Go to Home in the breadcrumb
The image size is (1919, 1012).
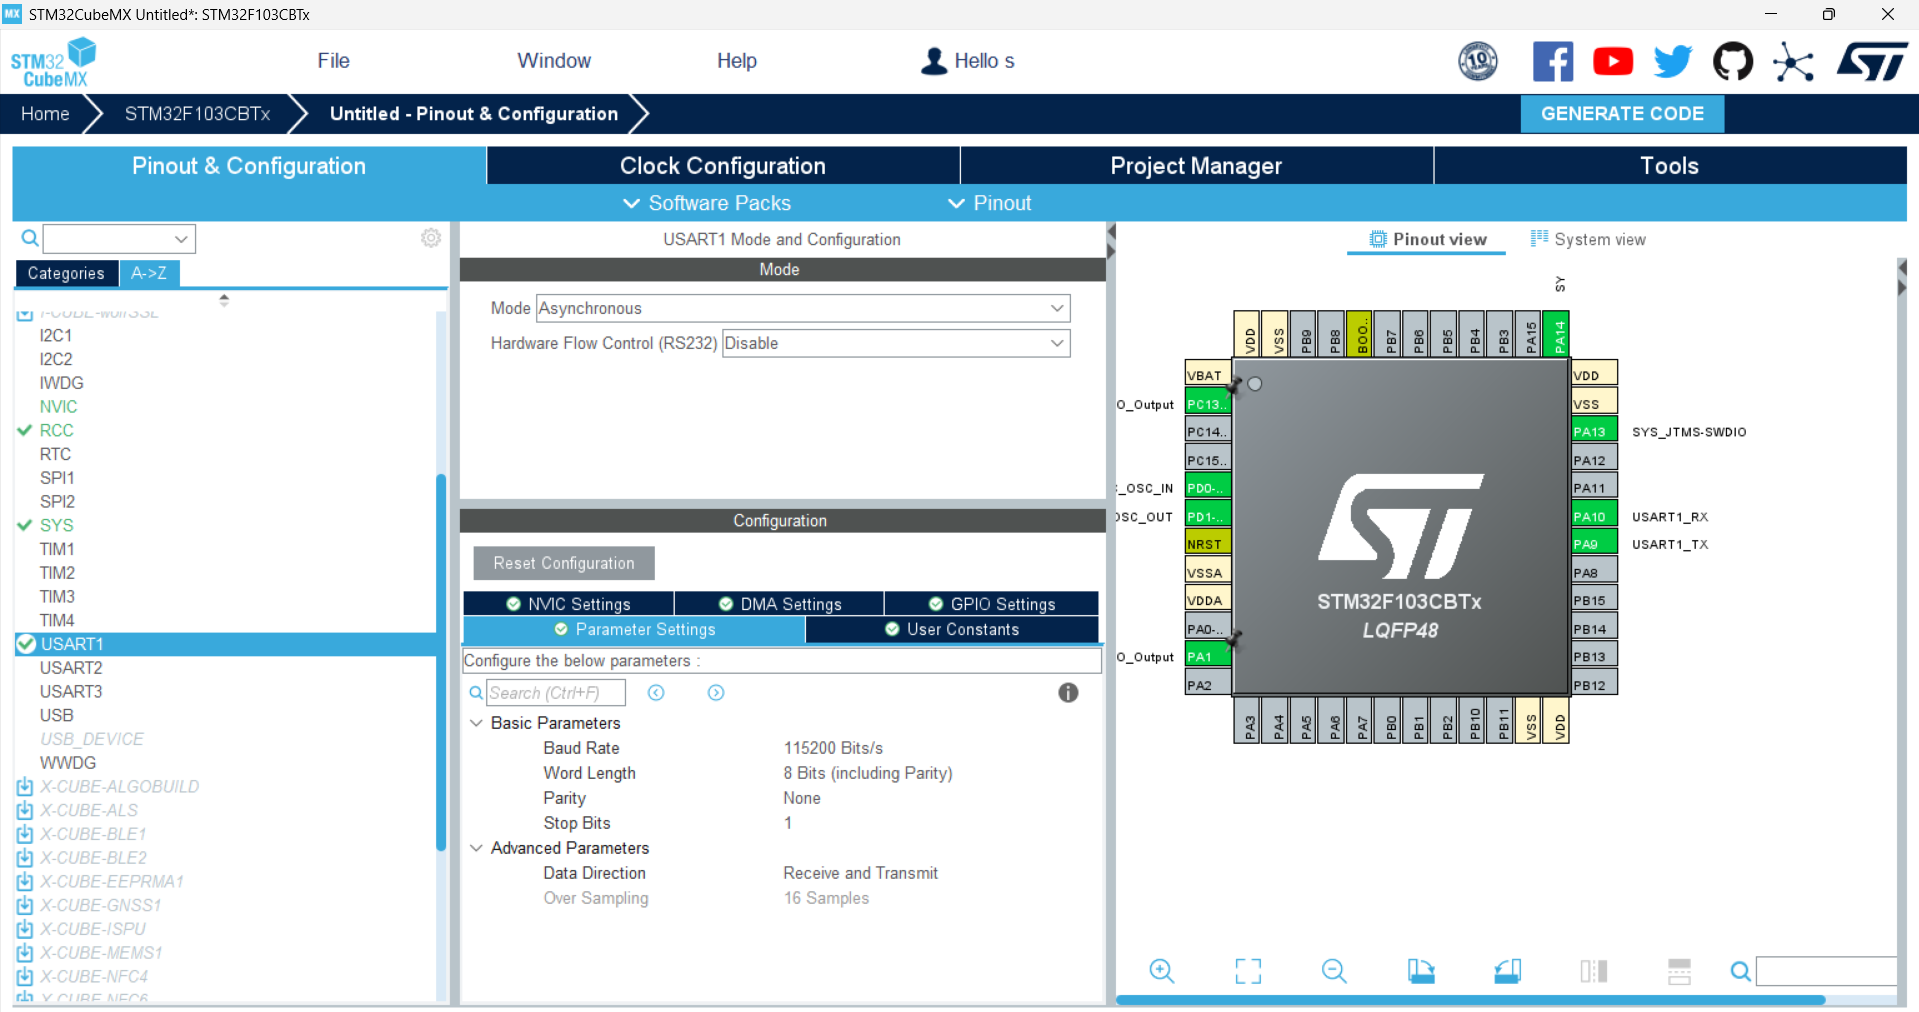[x=45, y=114]
